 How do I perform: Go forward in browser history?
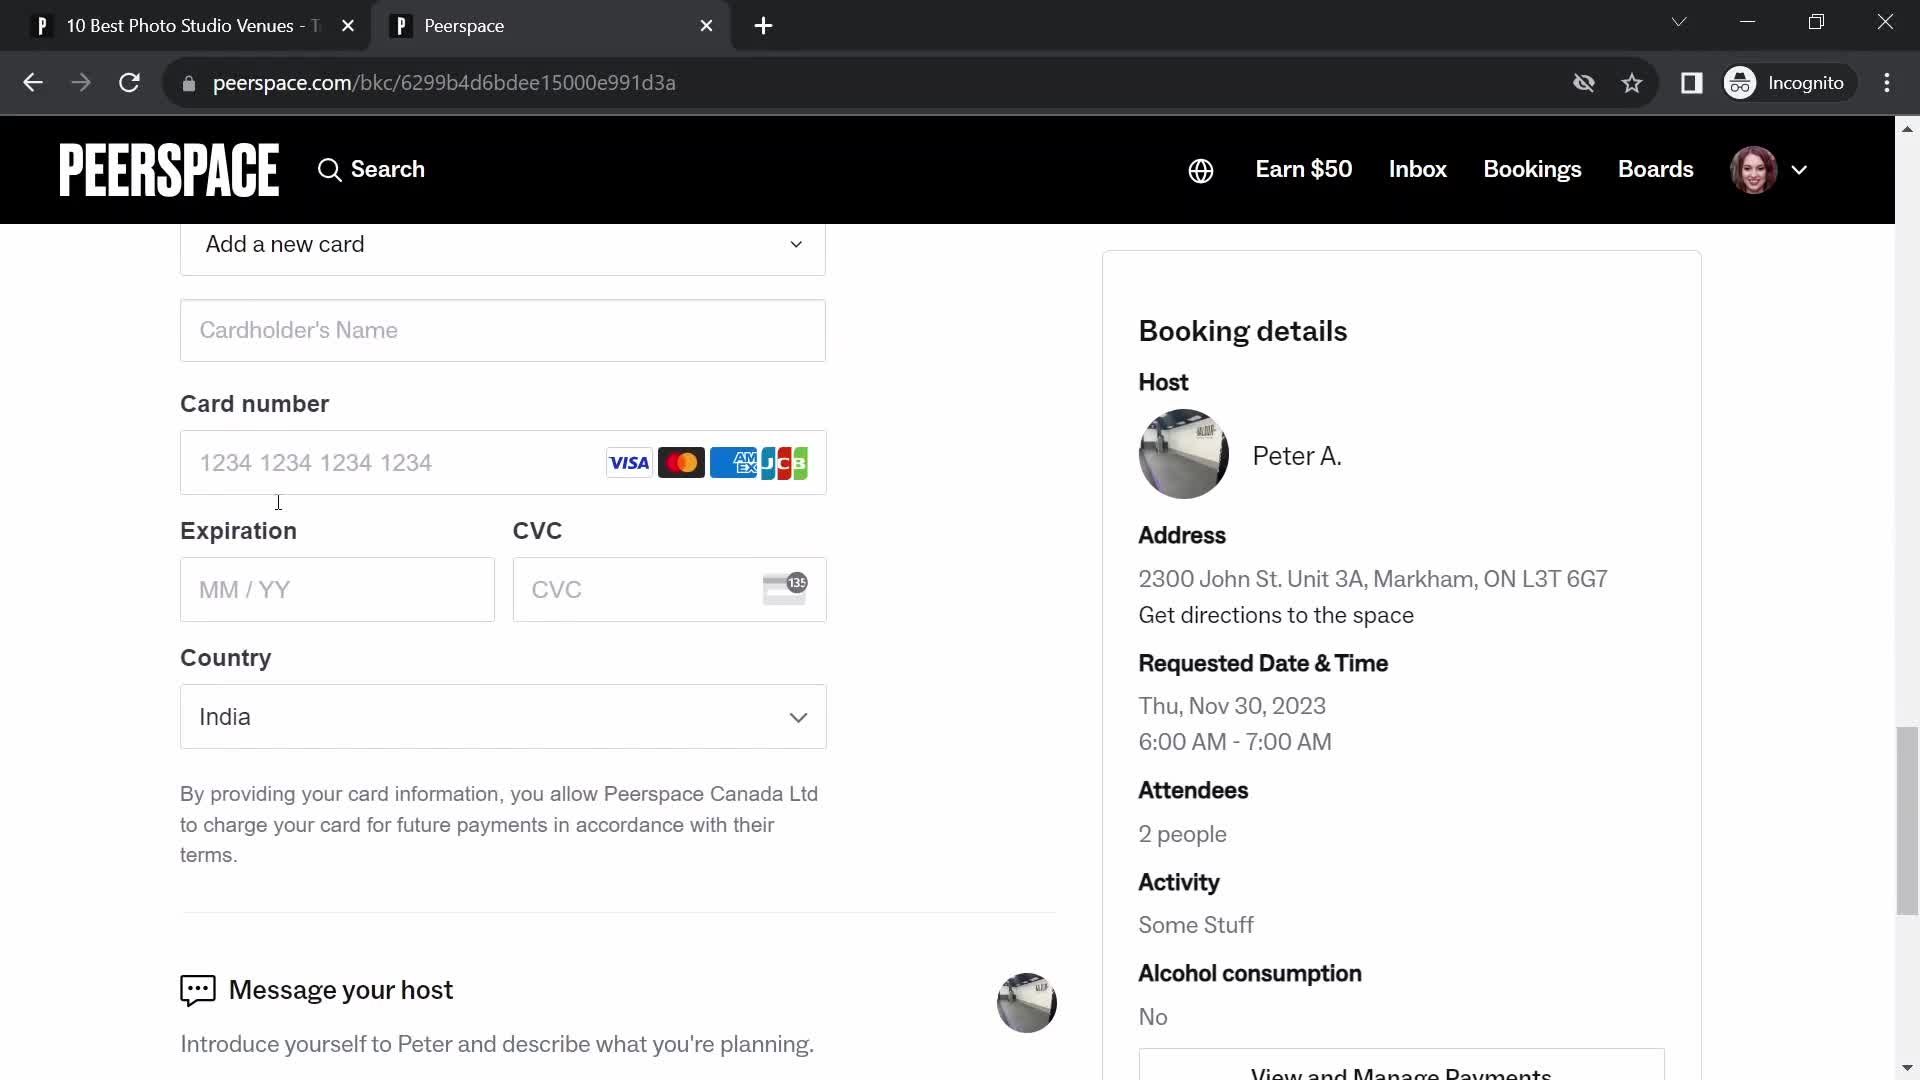pos(81,83)
